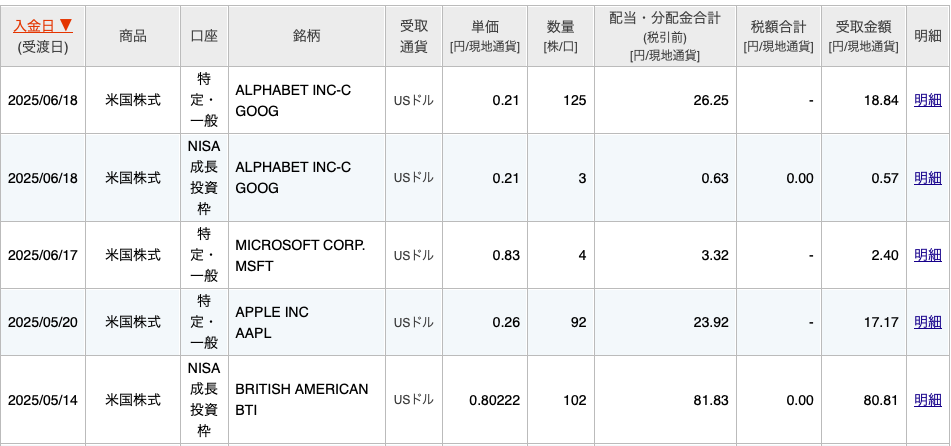The image size is (951, 446).
Task: Sort by 入金日 column header link
Action: coord(42,25)
